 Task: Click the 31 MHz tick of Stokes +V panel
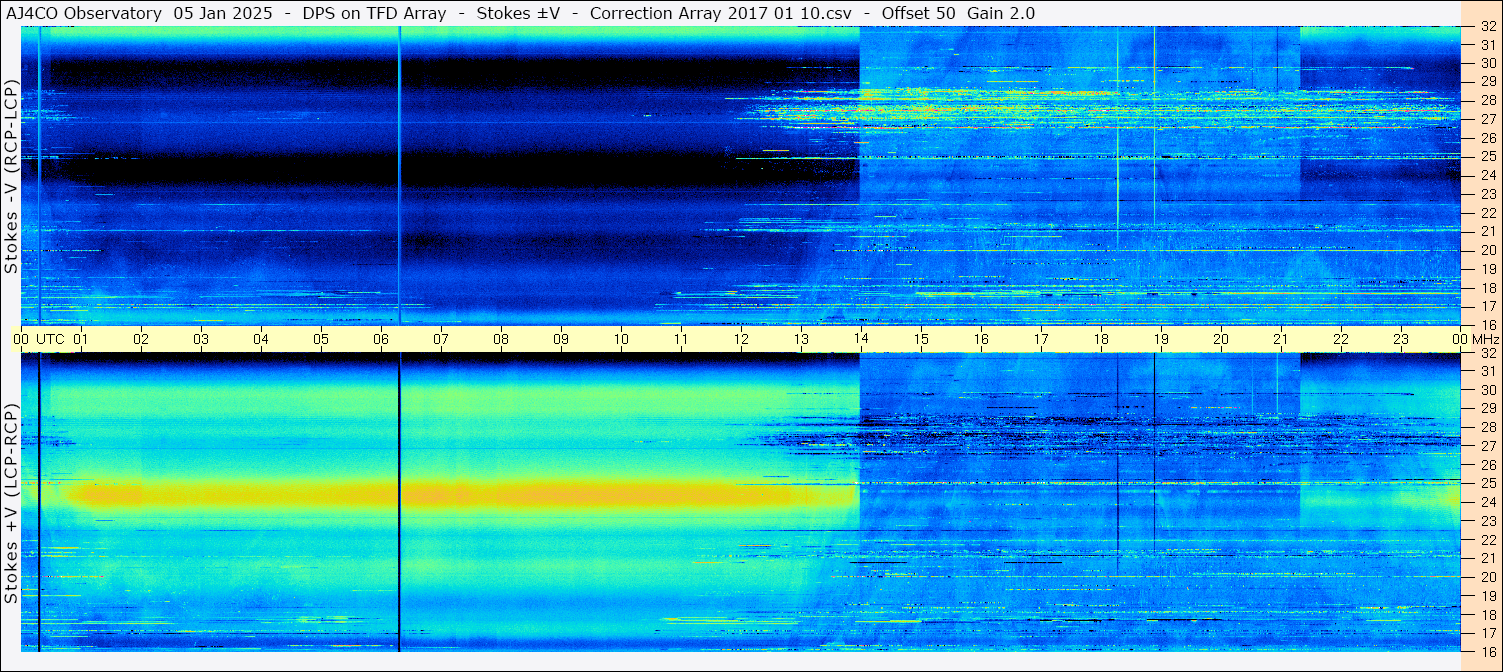[1487, 371]
